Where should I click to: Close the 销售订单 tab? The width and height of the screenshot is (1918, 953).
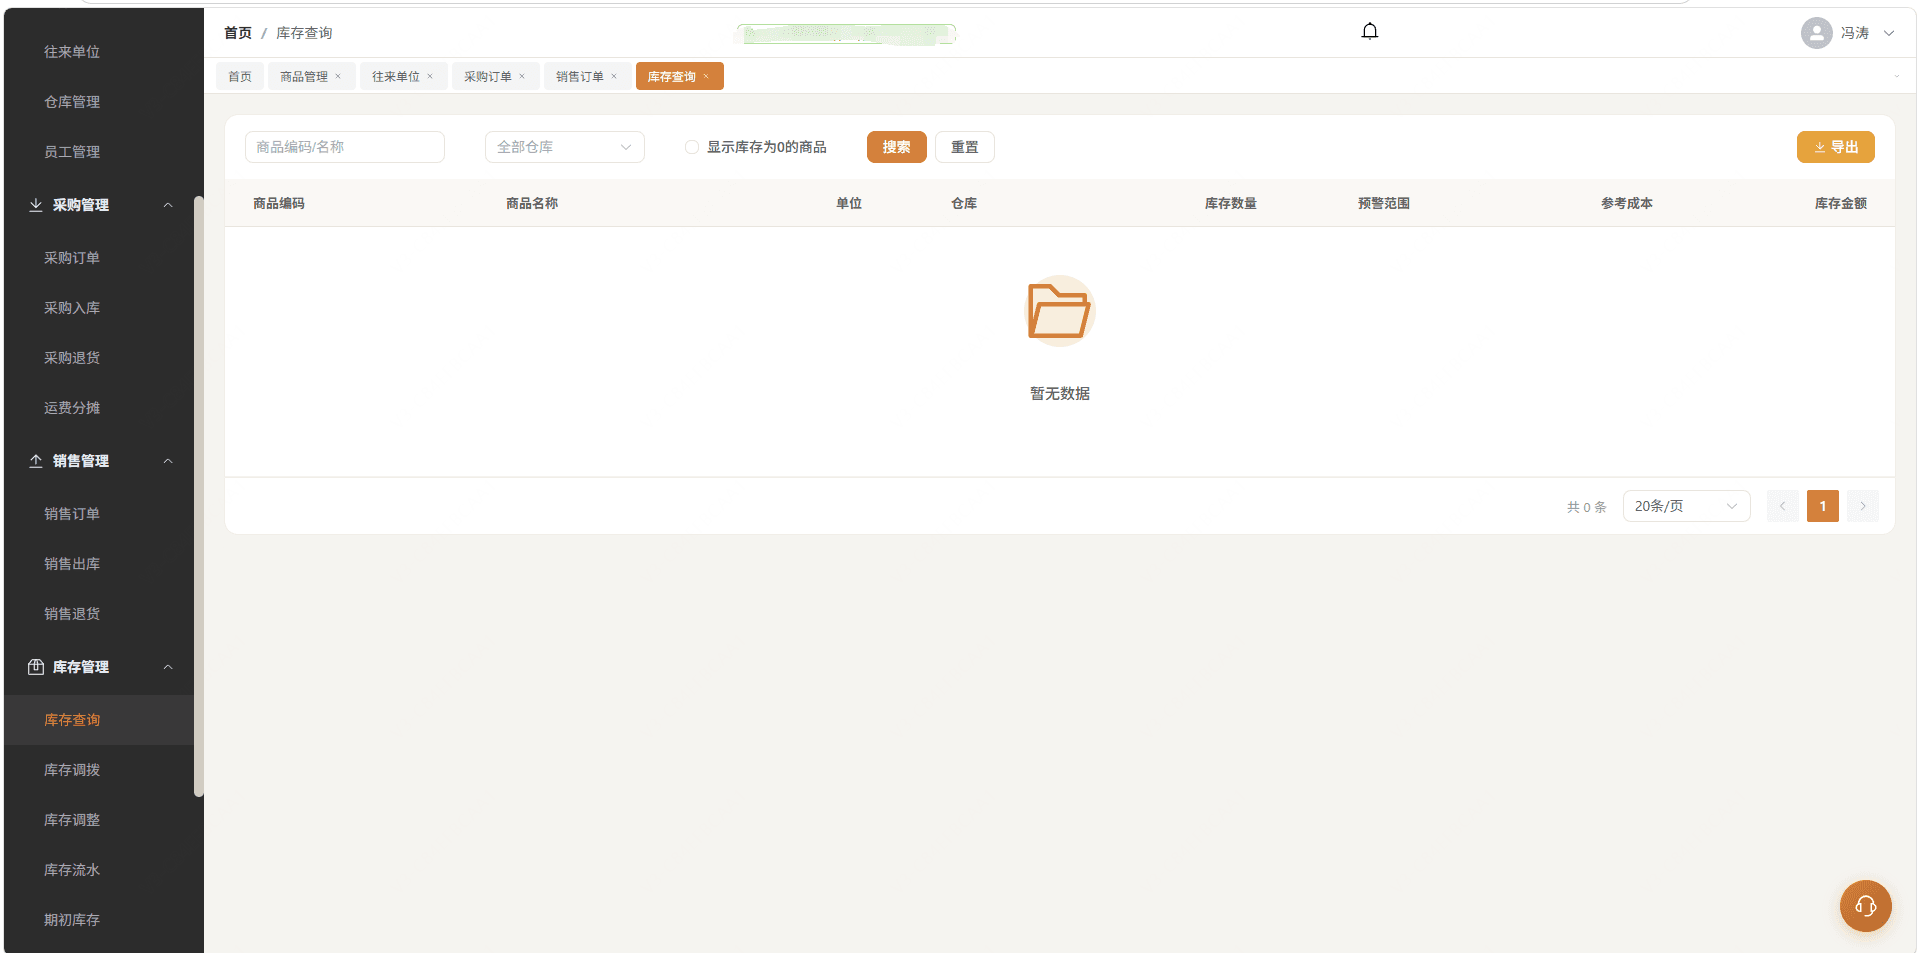pyautogui.click(x=614, y=76)
